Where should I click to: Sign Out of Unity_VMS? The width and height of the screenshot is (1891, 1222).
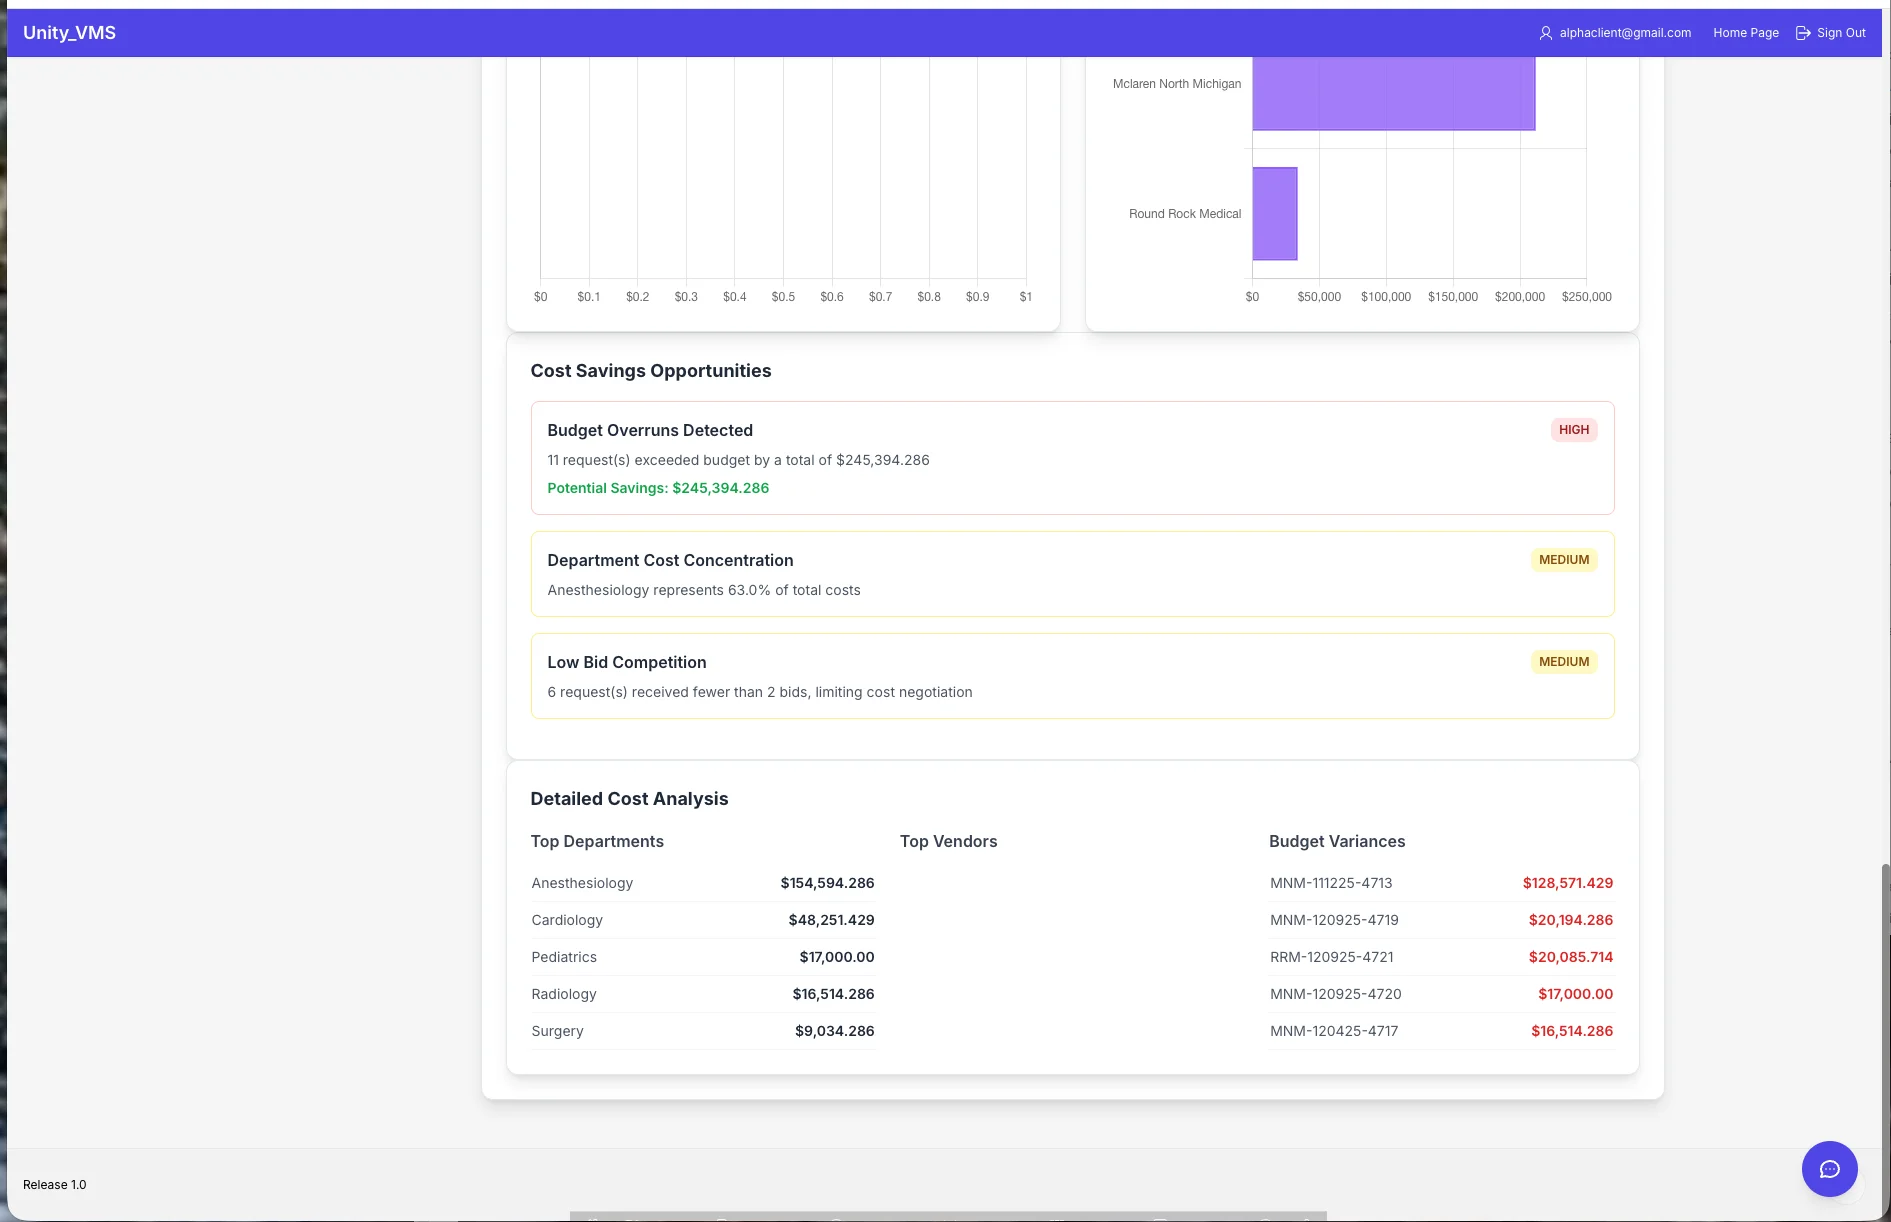(x=1840, y=32)
